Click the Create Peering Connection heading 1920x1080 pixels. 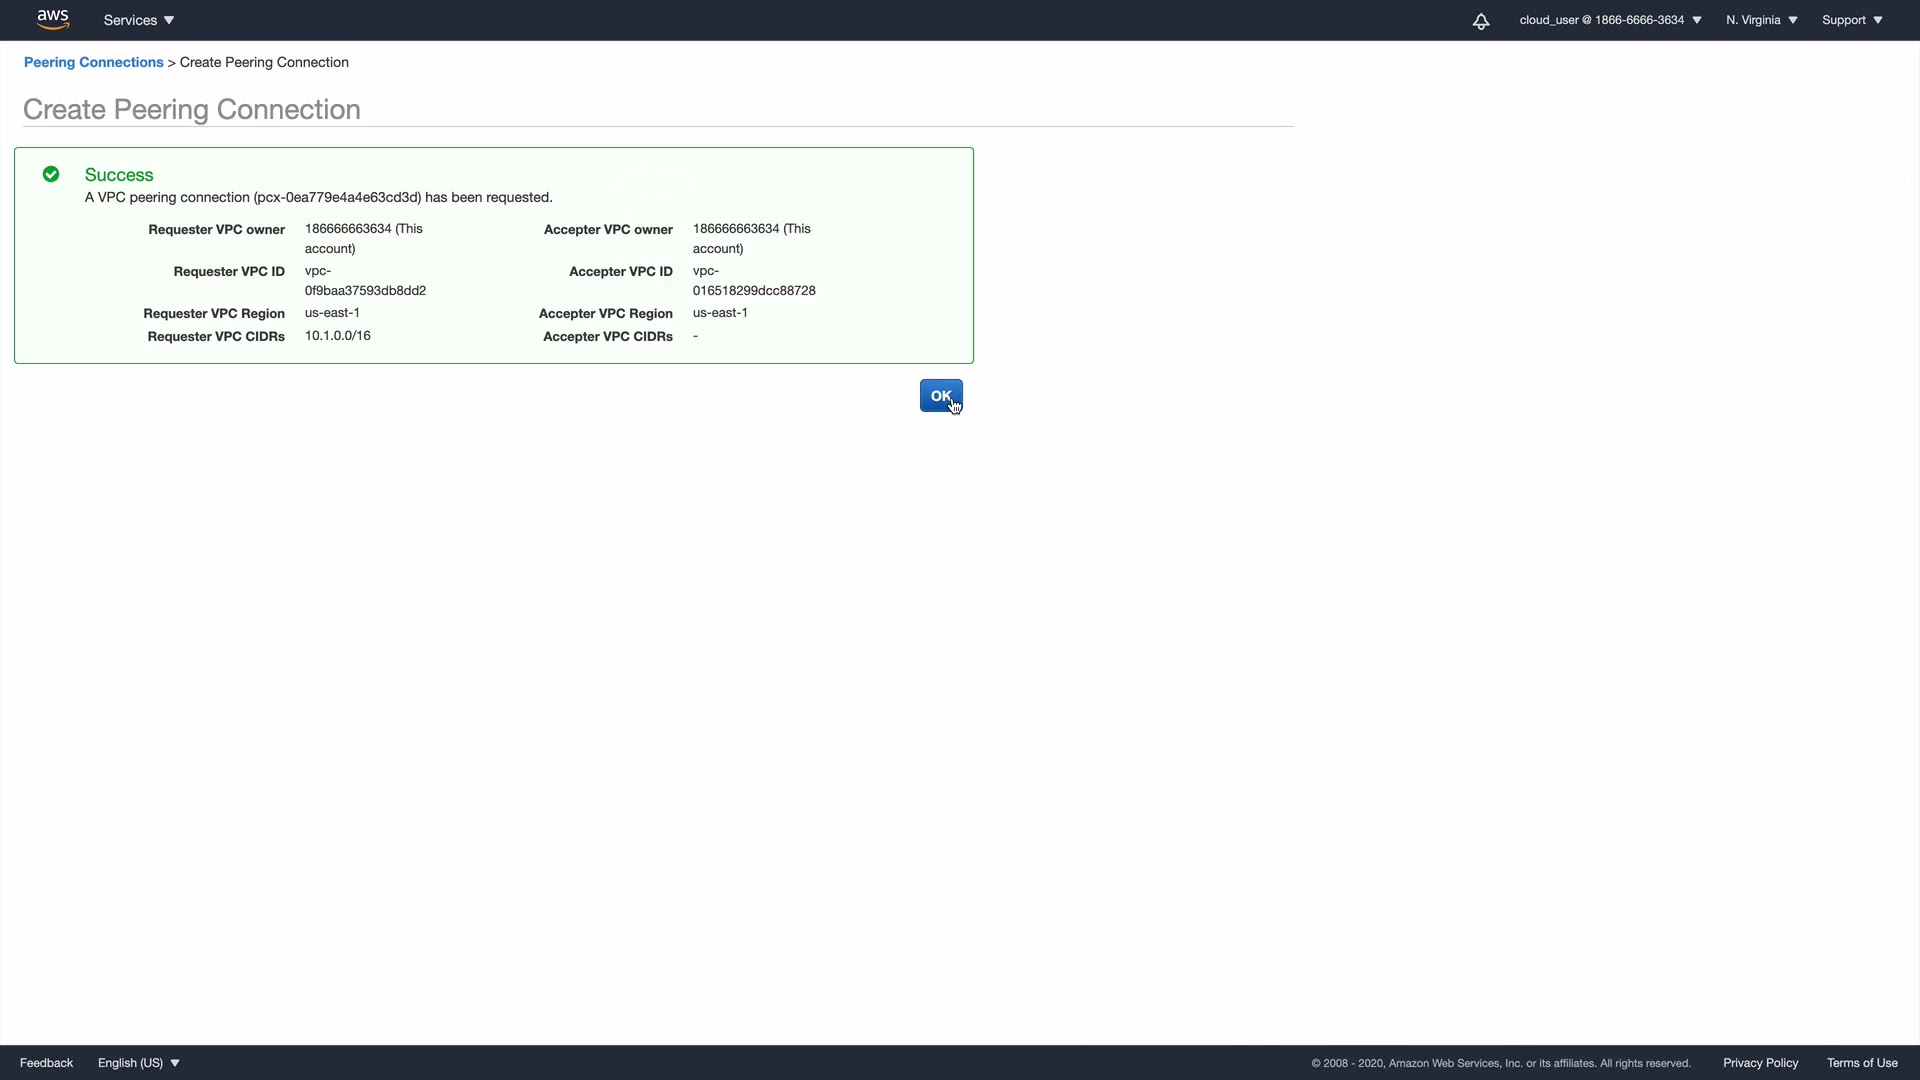coord(191,109)
